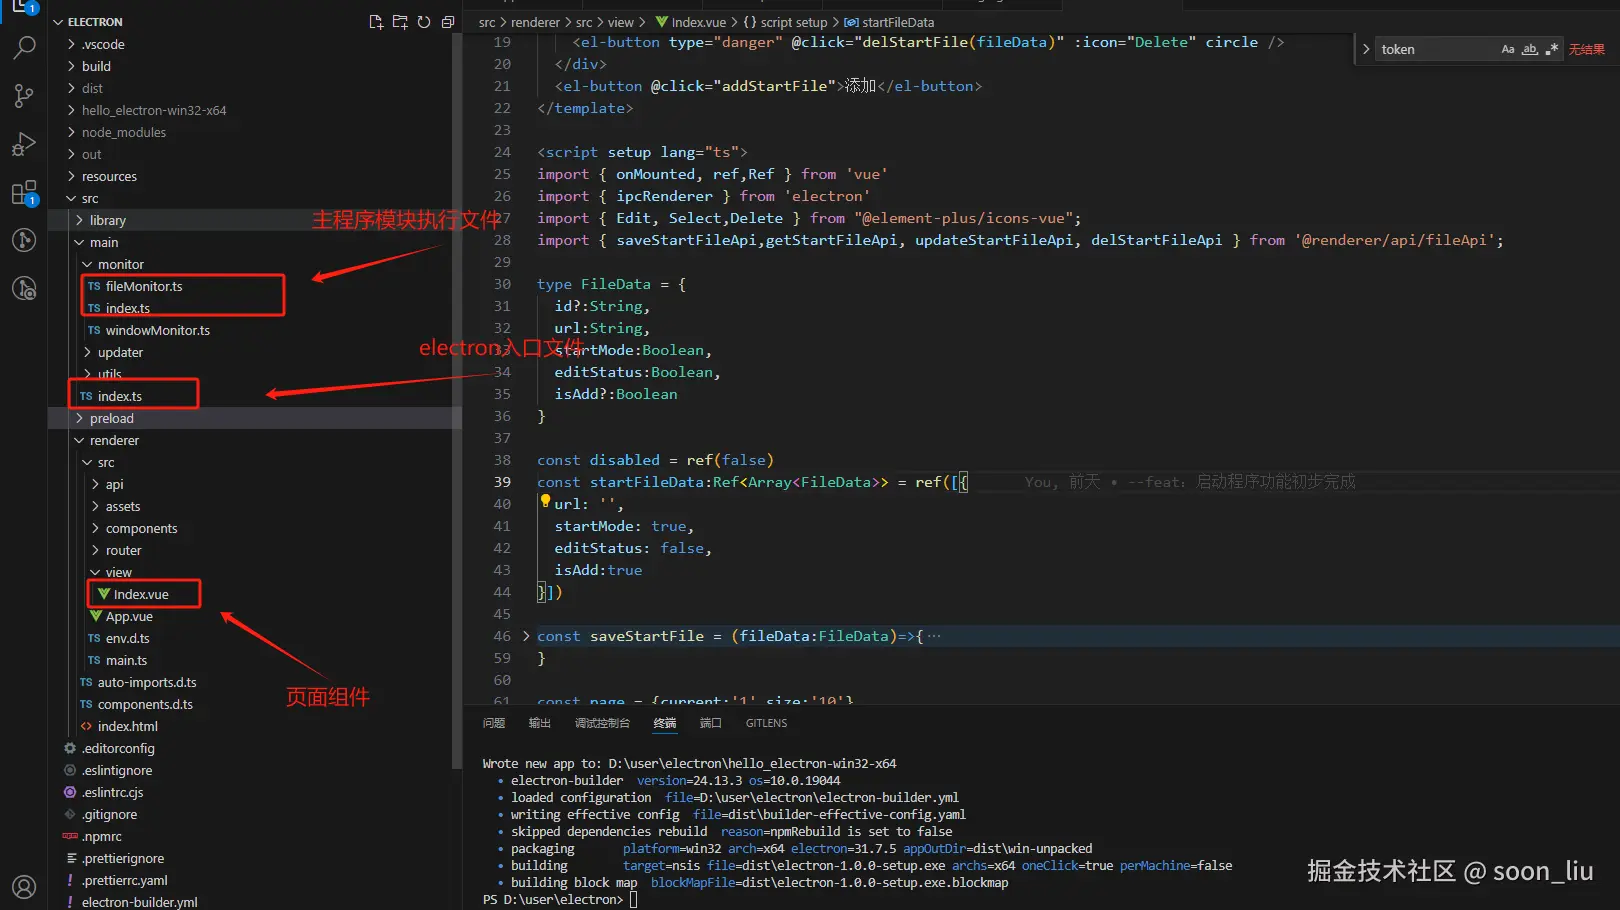Collapse the monitor folder
Viewport: 1620px width, 910px height.
coord(88,264)
